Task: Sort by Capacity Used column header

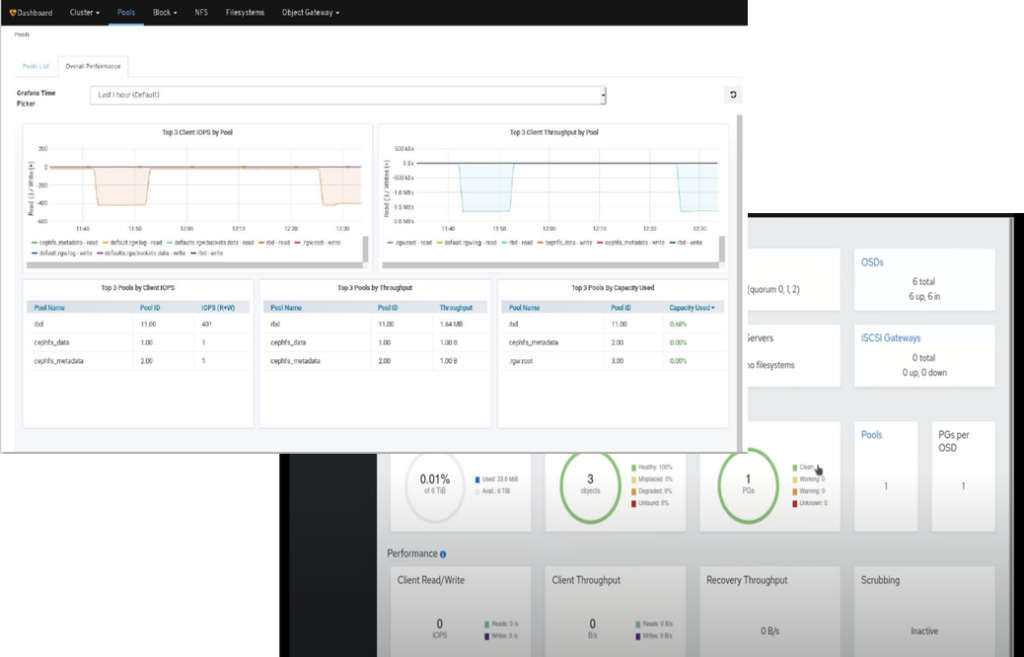Action: coord(691,308)
